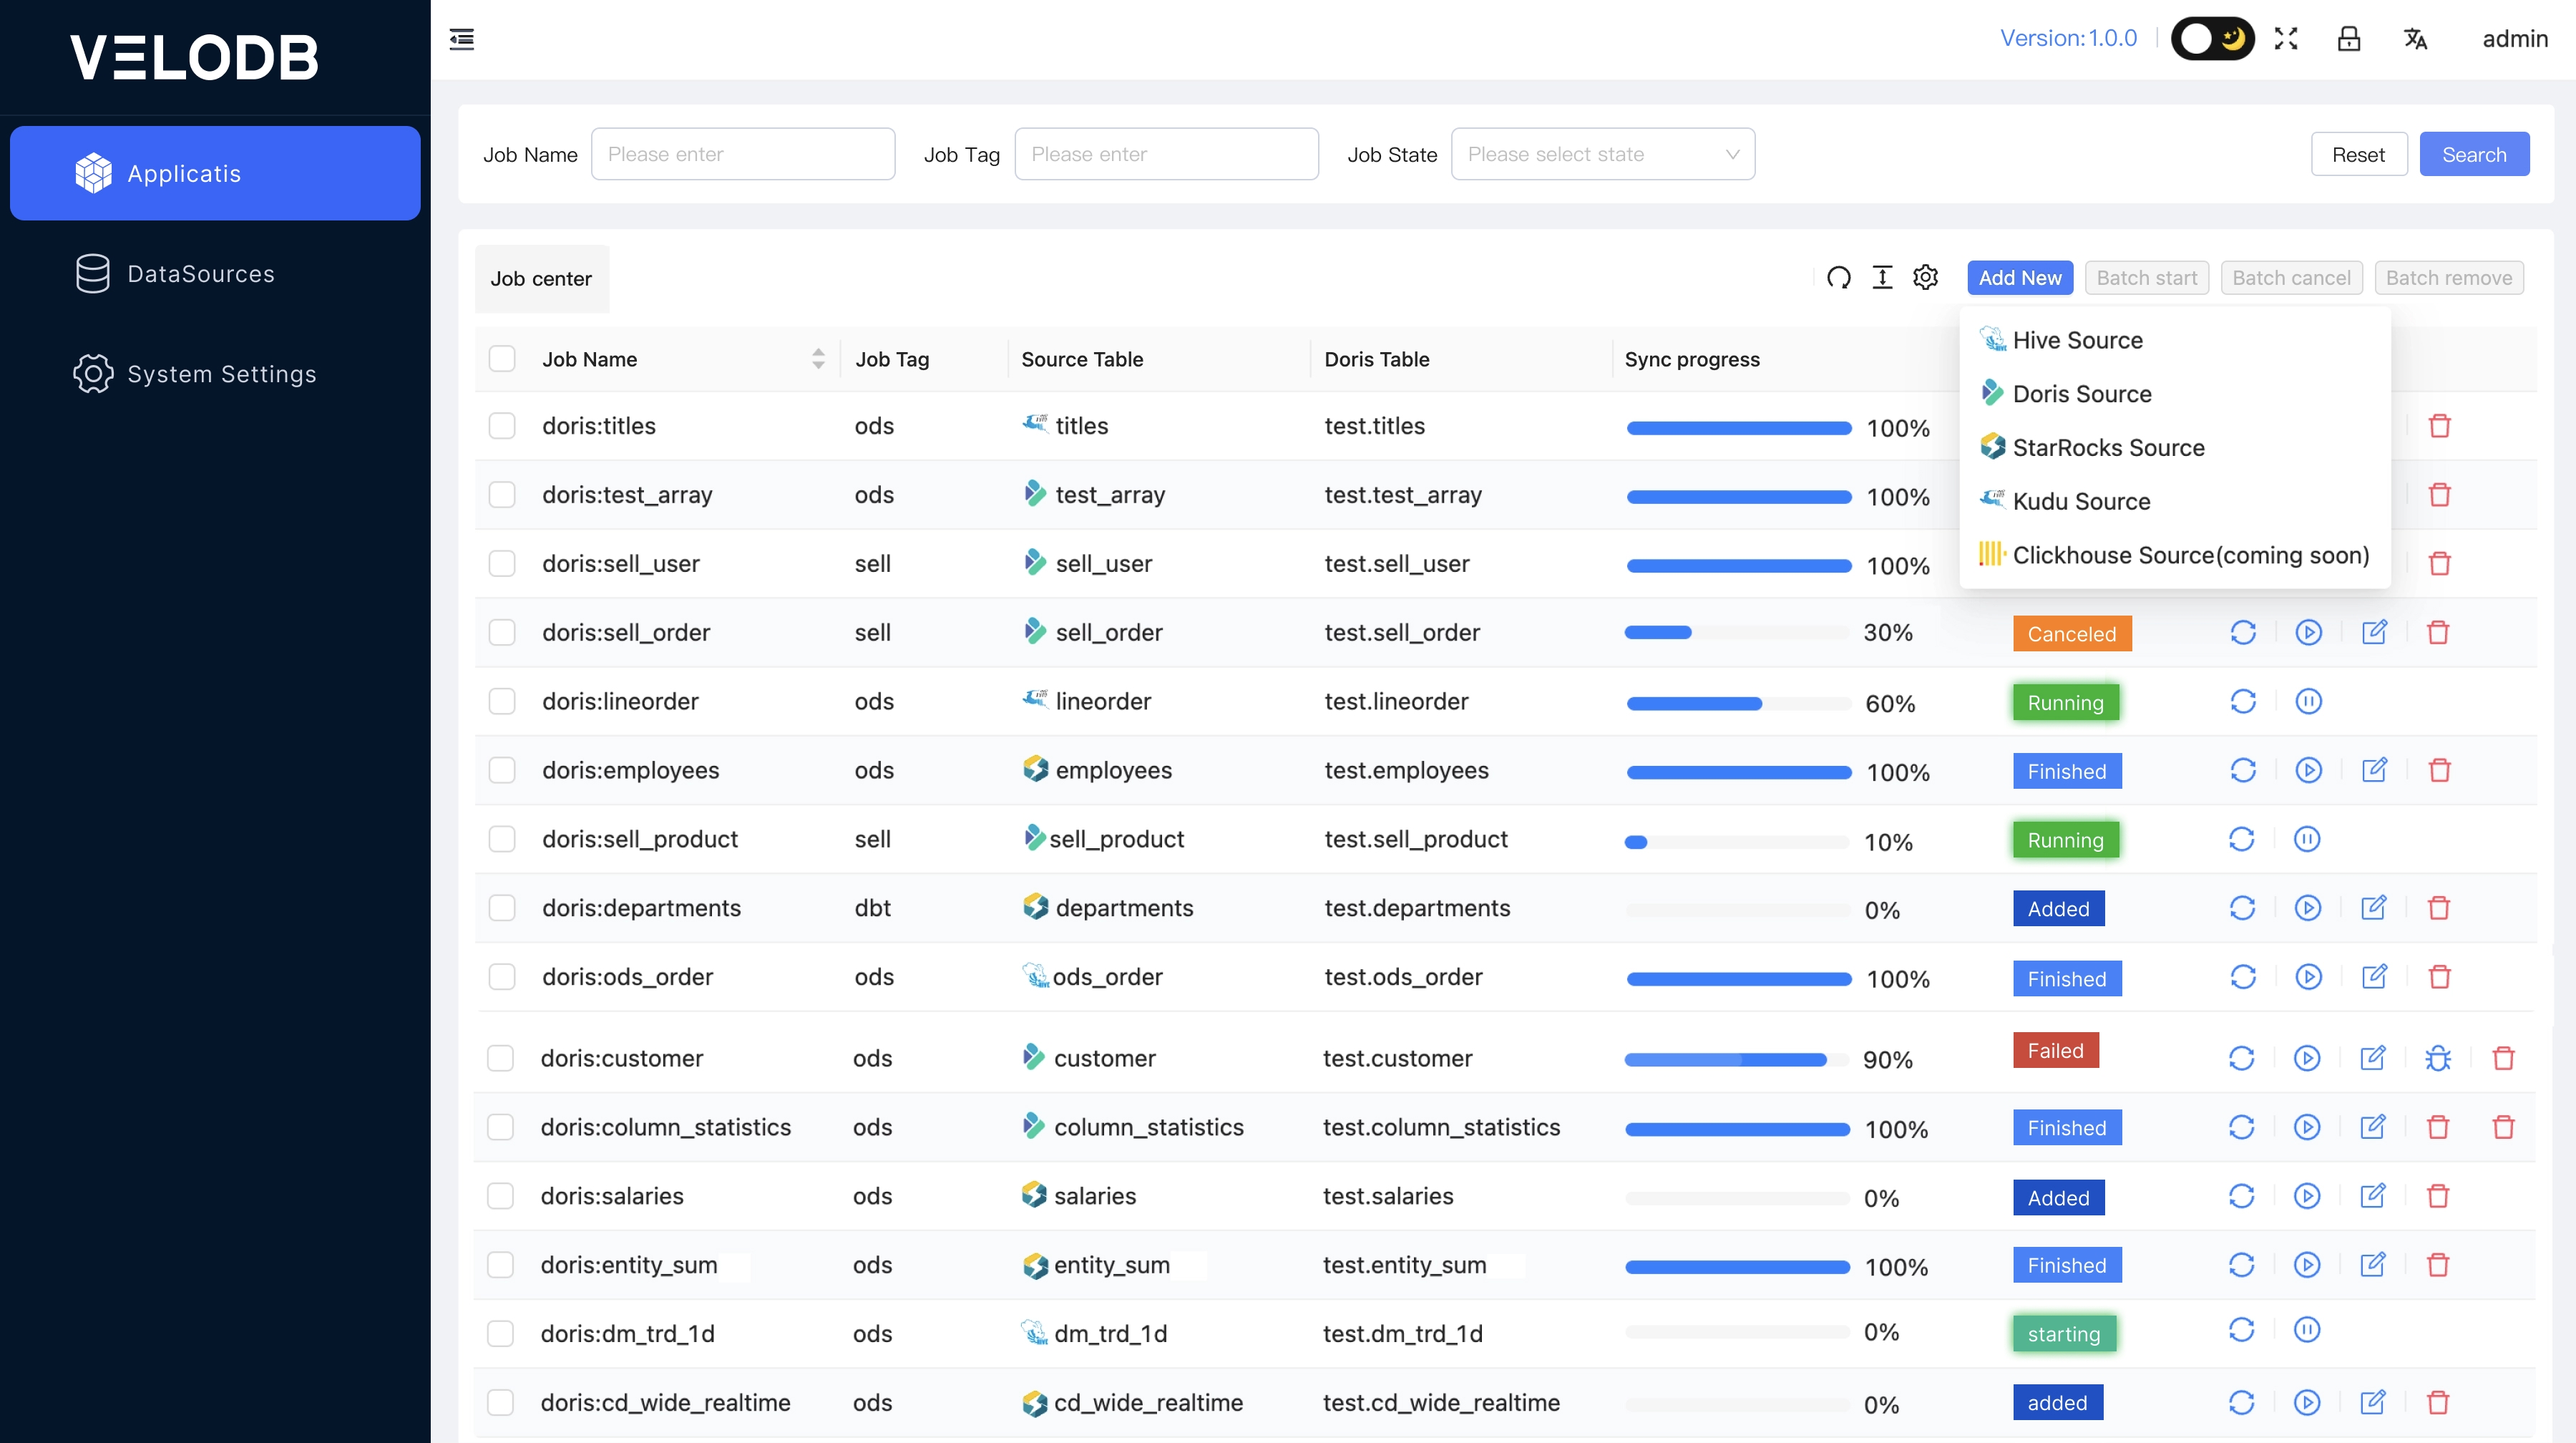Edit the doris:employees job
This screenshot has width=2576, height=1443.
[2374, 770]
